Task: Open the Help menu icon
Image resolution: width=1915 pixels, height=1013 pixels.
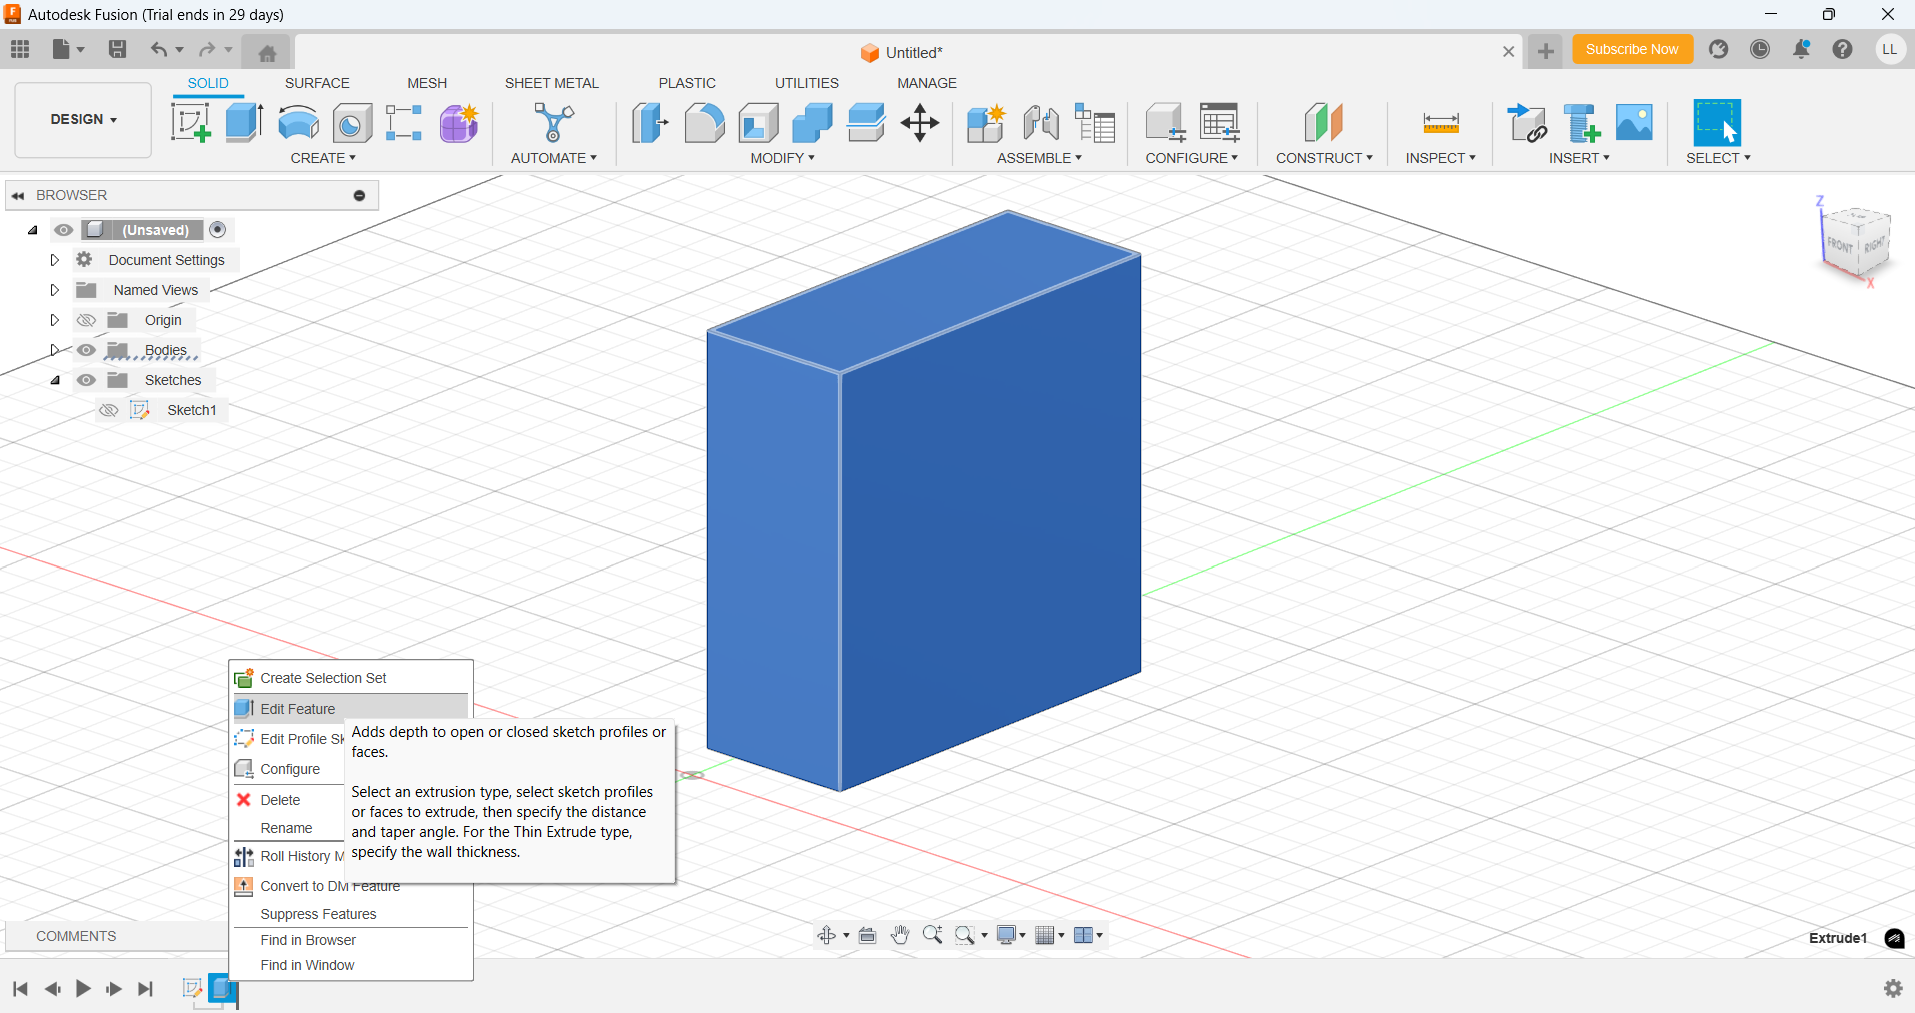Action: point(1842,49)
